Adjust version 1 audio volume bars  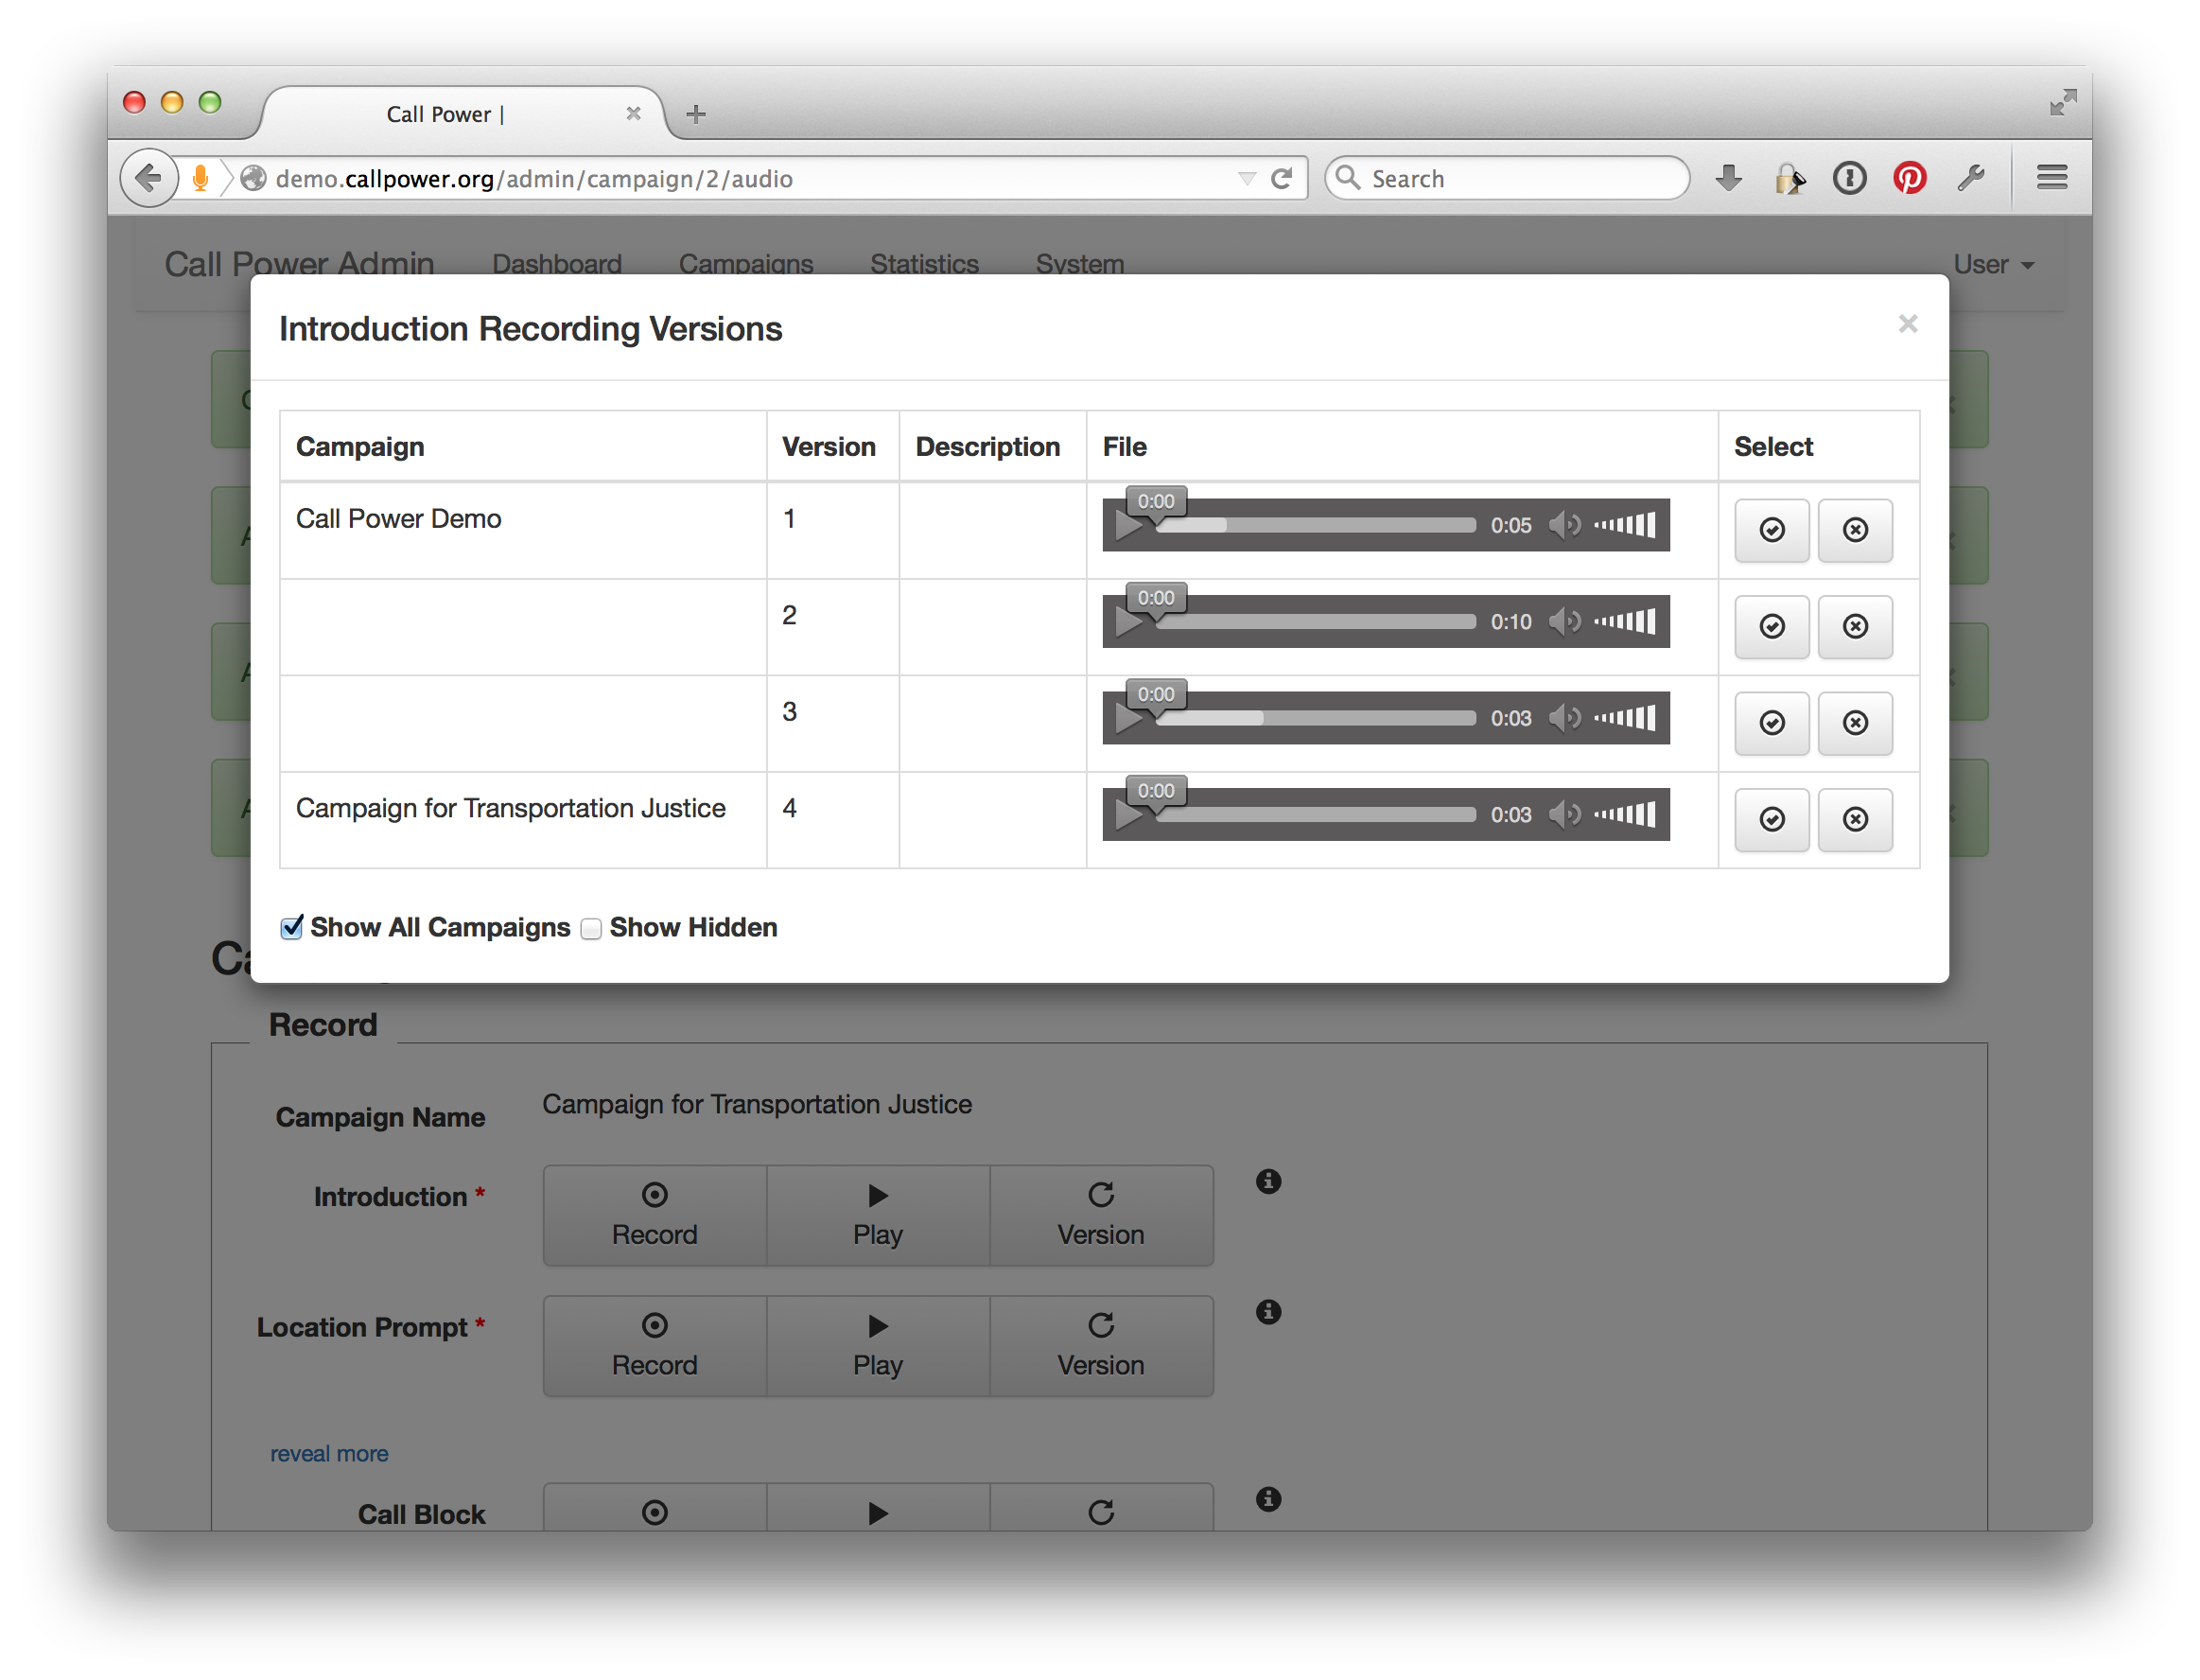[x=1625, y=525]
